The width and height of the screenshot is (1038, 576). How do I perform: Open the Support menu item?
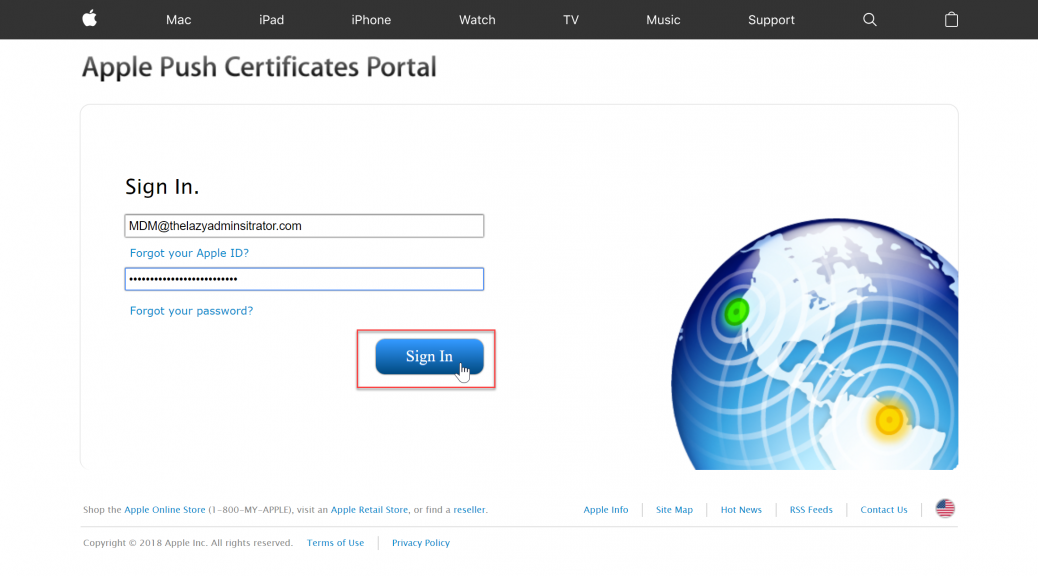[771, 20]
